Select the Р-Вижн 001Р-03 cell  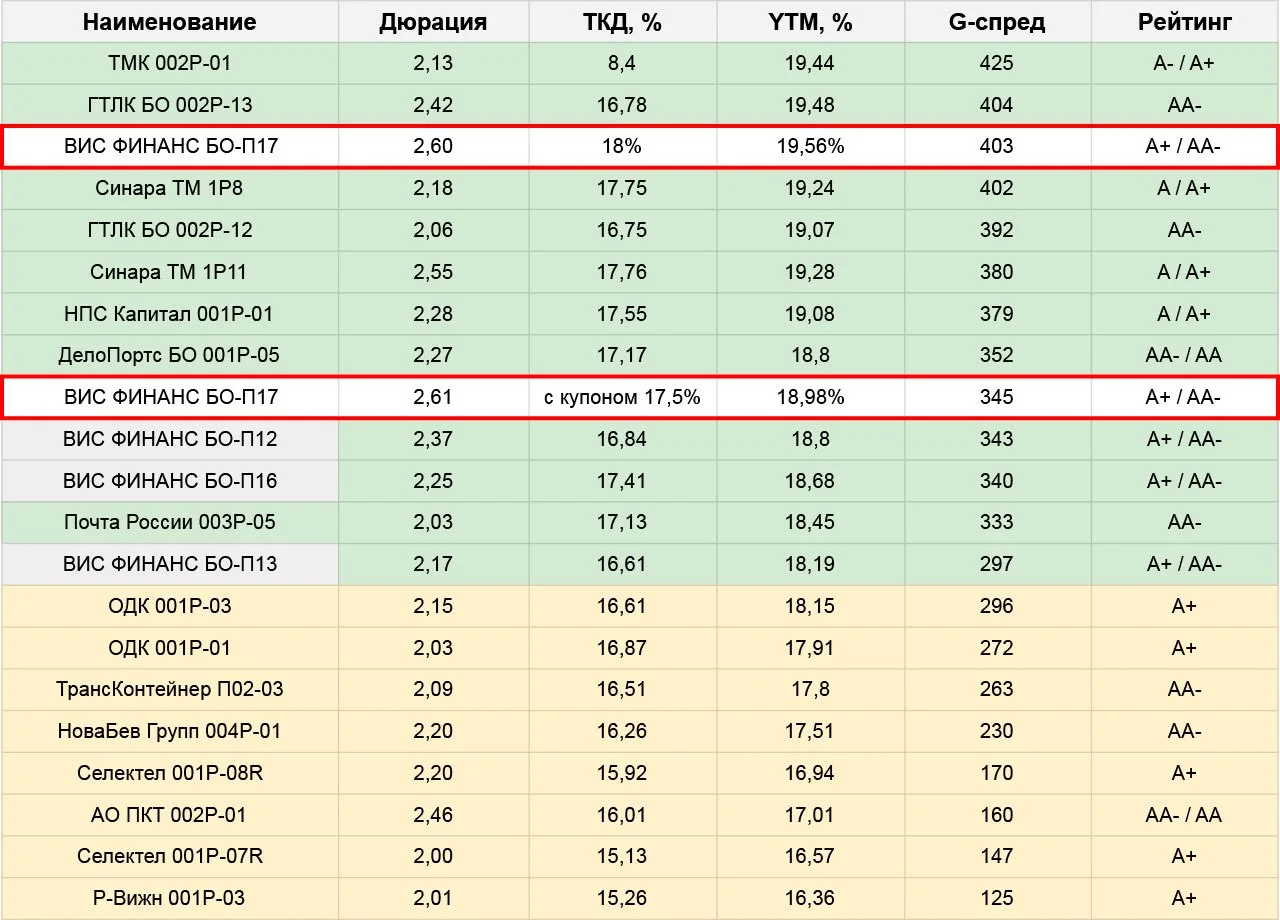point(169,898)
